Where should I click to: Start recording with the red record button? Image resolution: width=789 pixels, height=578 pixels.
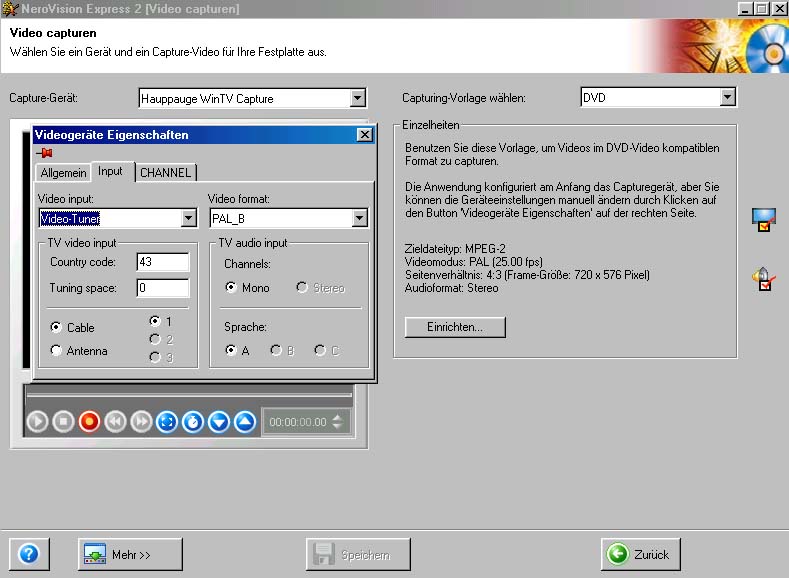90,422
